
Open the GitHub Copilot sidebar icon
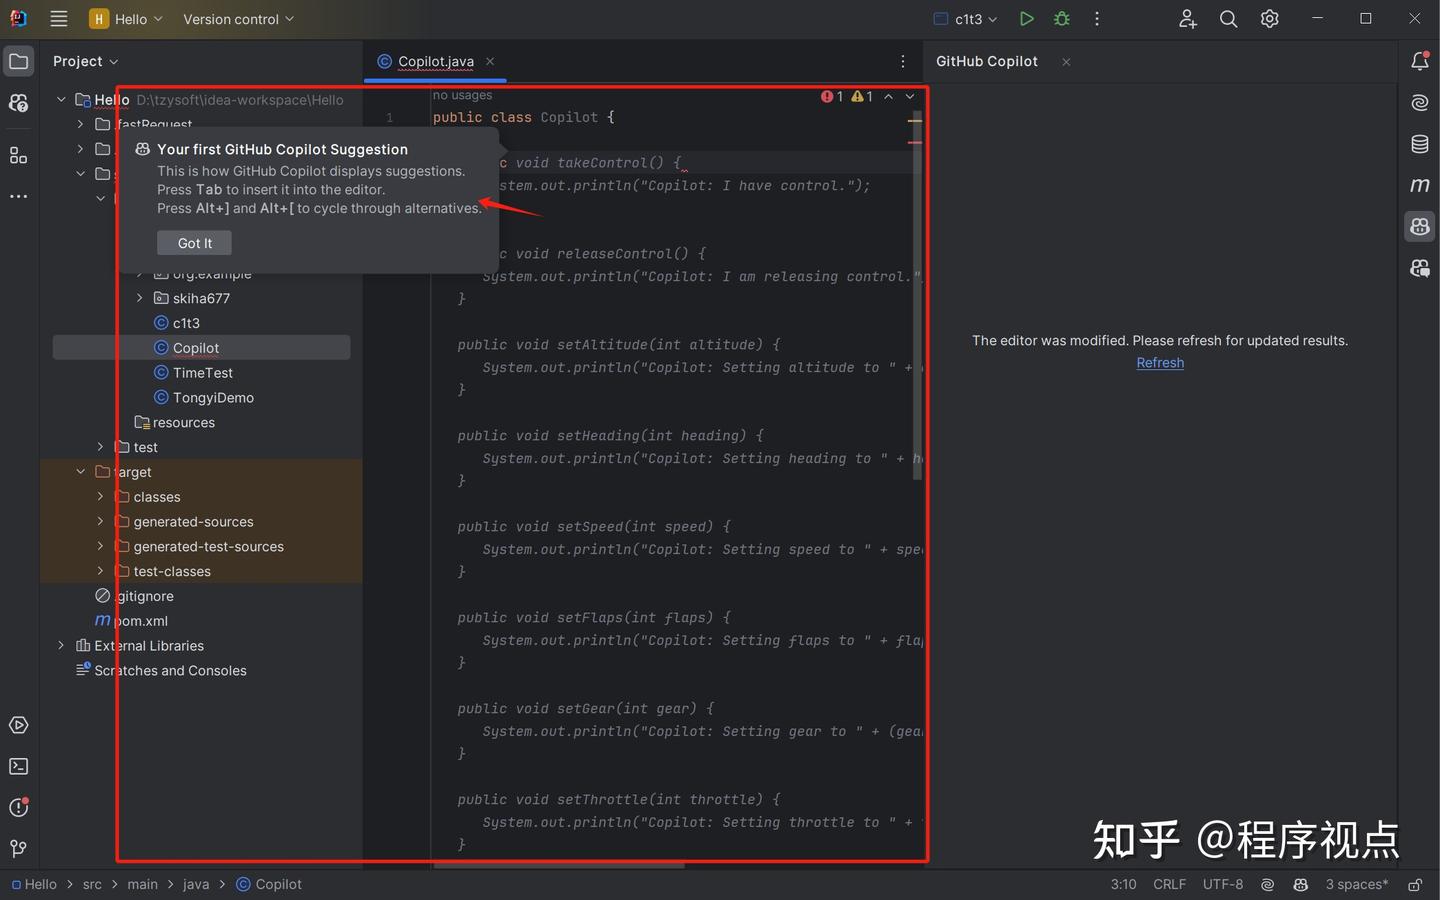point(1419,226)
